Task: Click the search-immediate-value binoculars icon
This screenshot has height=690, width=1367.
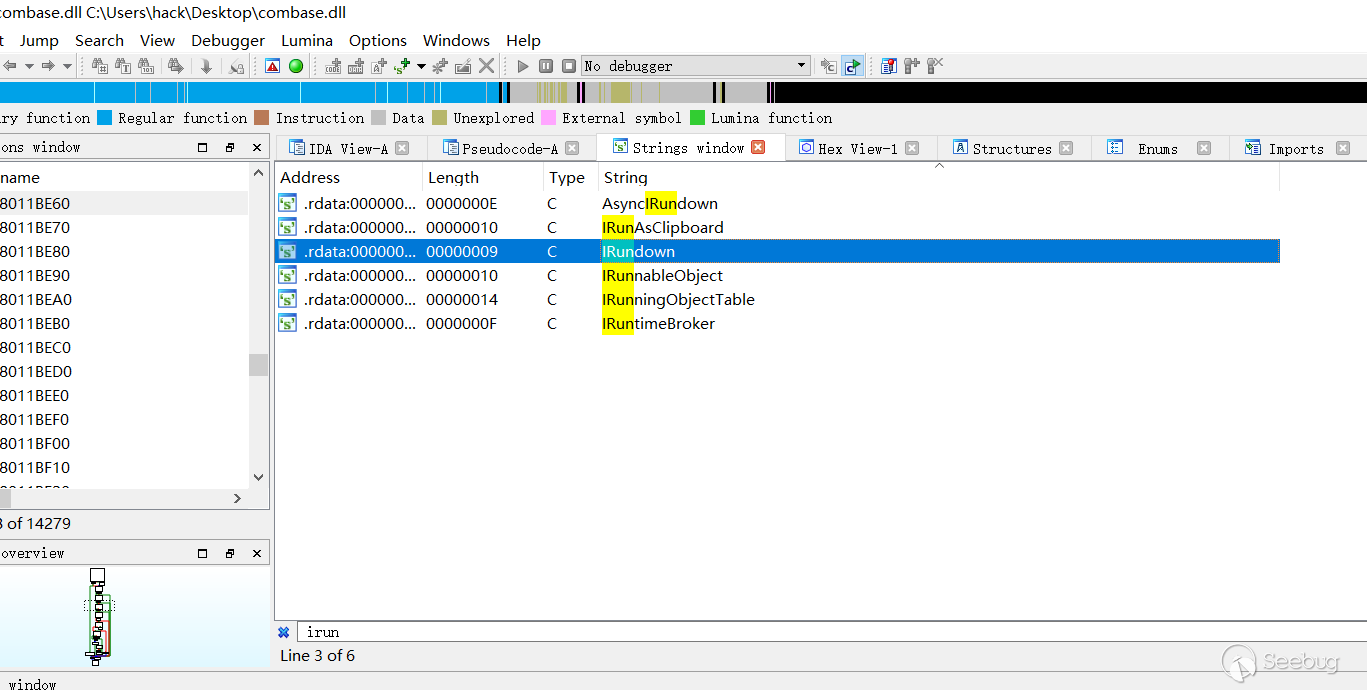Action: [x=100, y=66]
